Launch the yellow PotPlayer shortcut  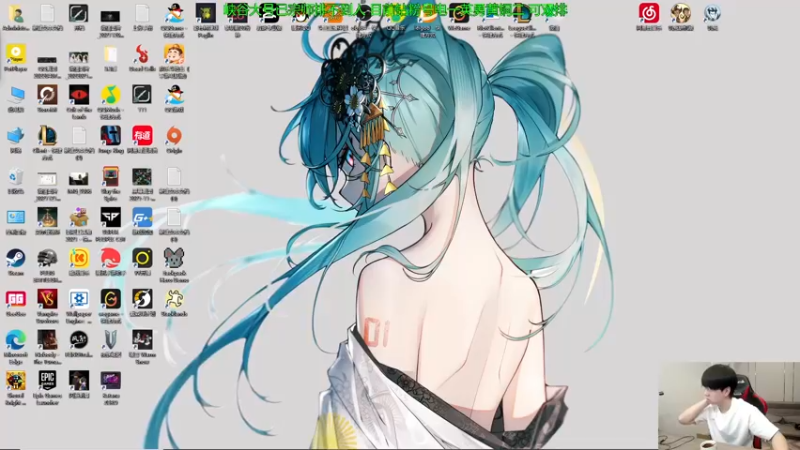(x=16, y=54)
